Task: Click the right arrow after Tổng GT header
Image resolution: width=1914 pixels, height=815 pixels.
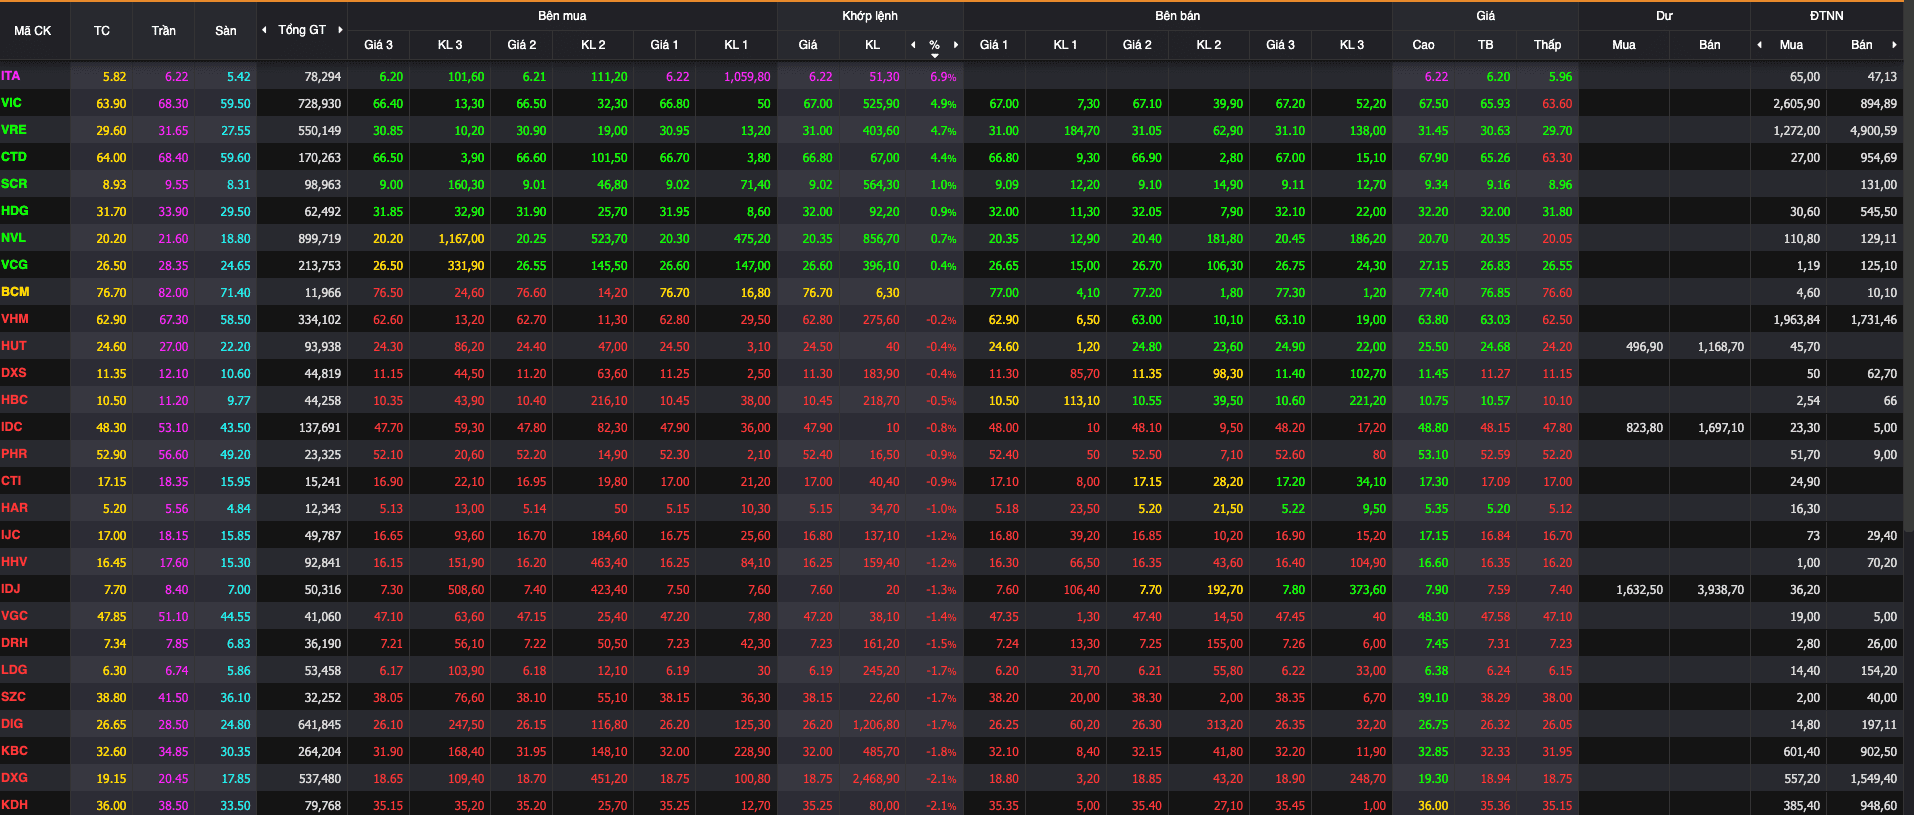Action: [x=340, y=30]
